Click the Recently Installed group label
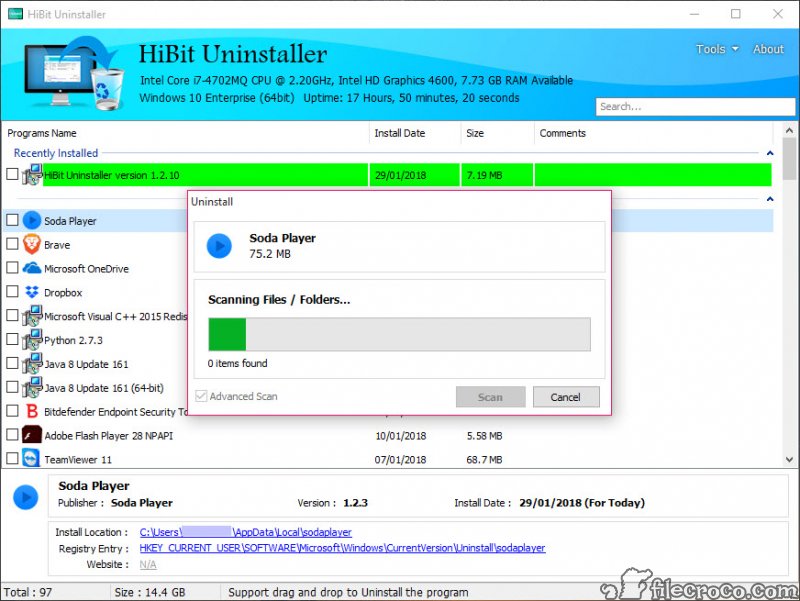 tap(56, 153)
